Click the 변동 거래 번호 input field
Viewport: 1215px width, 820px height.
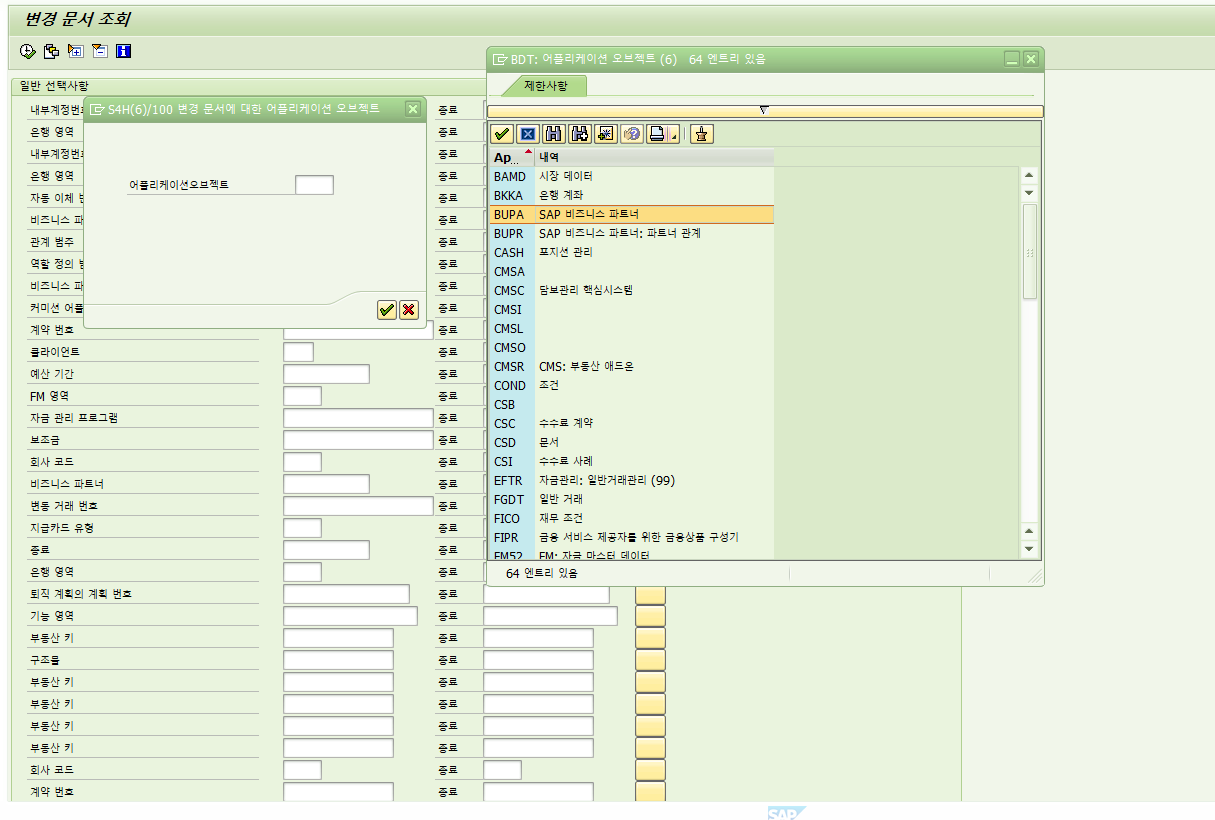[x=358, y=506]
